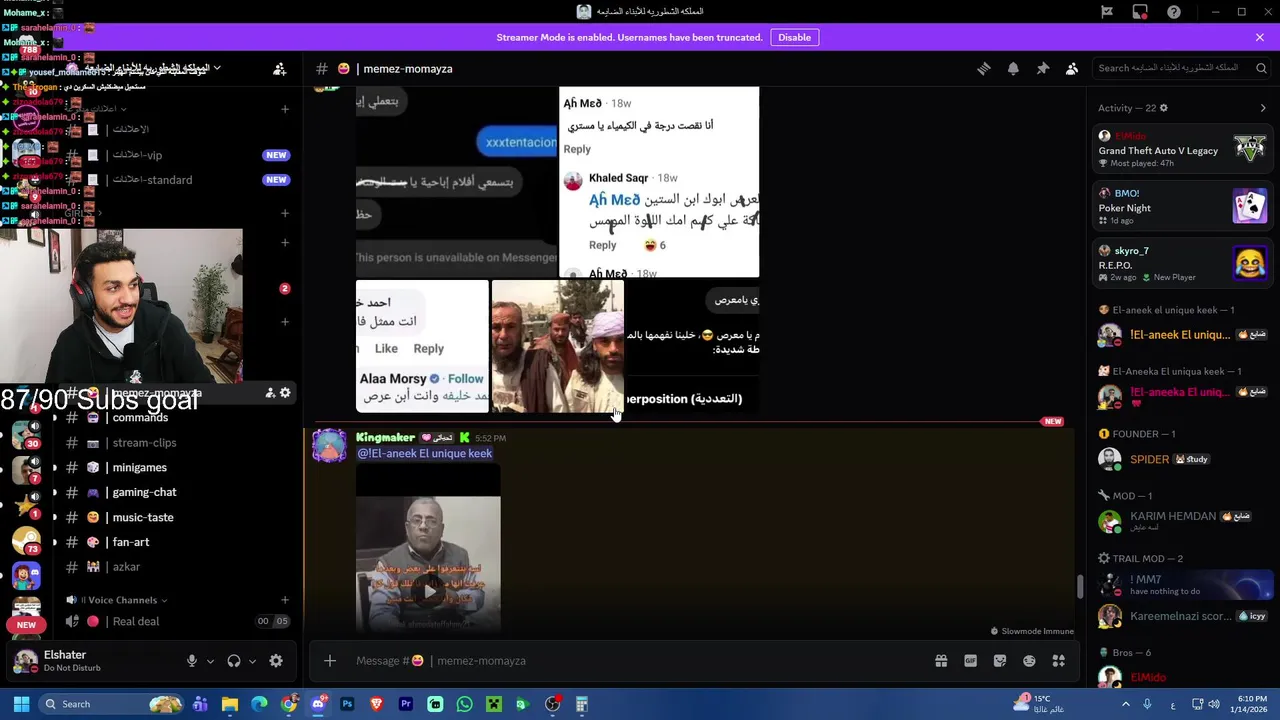Open the emoji picker icon

pos(1029,660)
